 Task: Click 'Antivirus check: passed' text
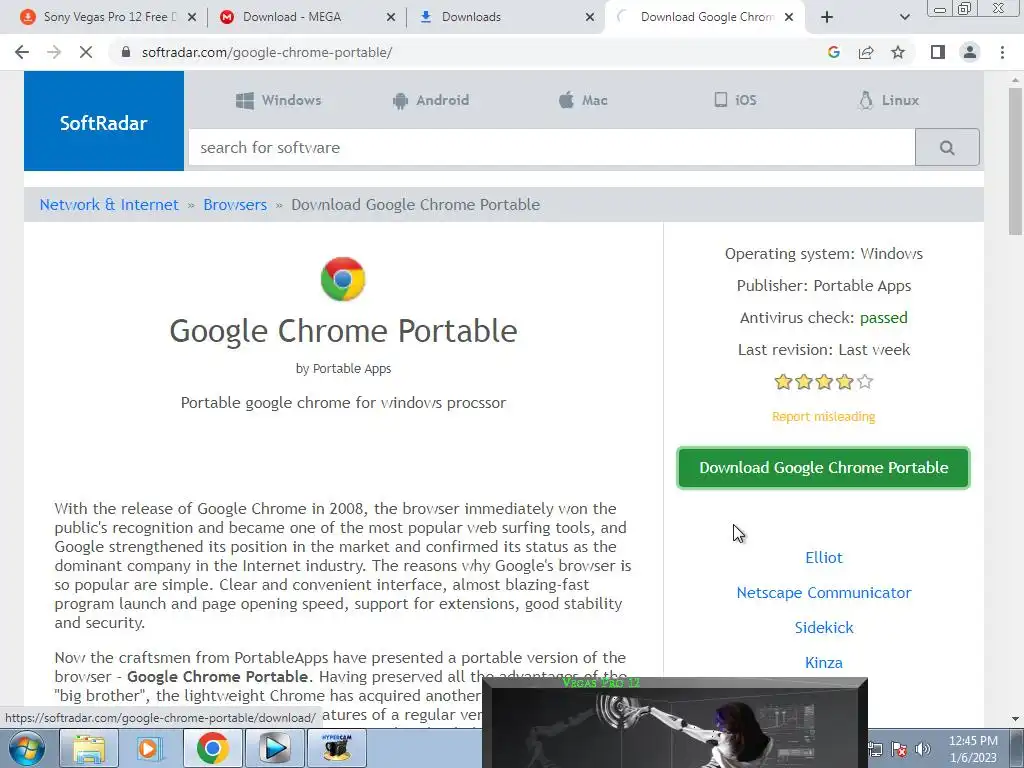(824, 317)
